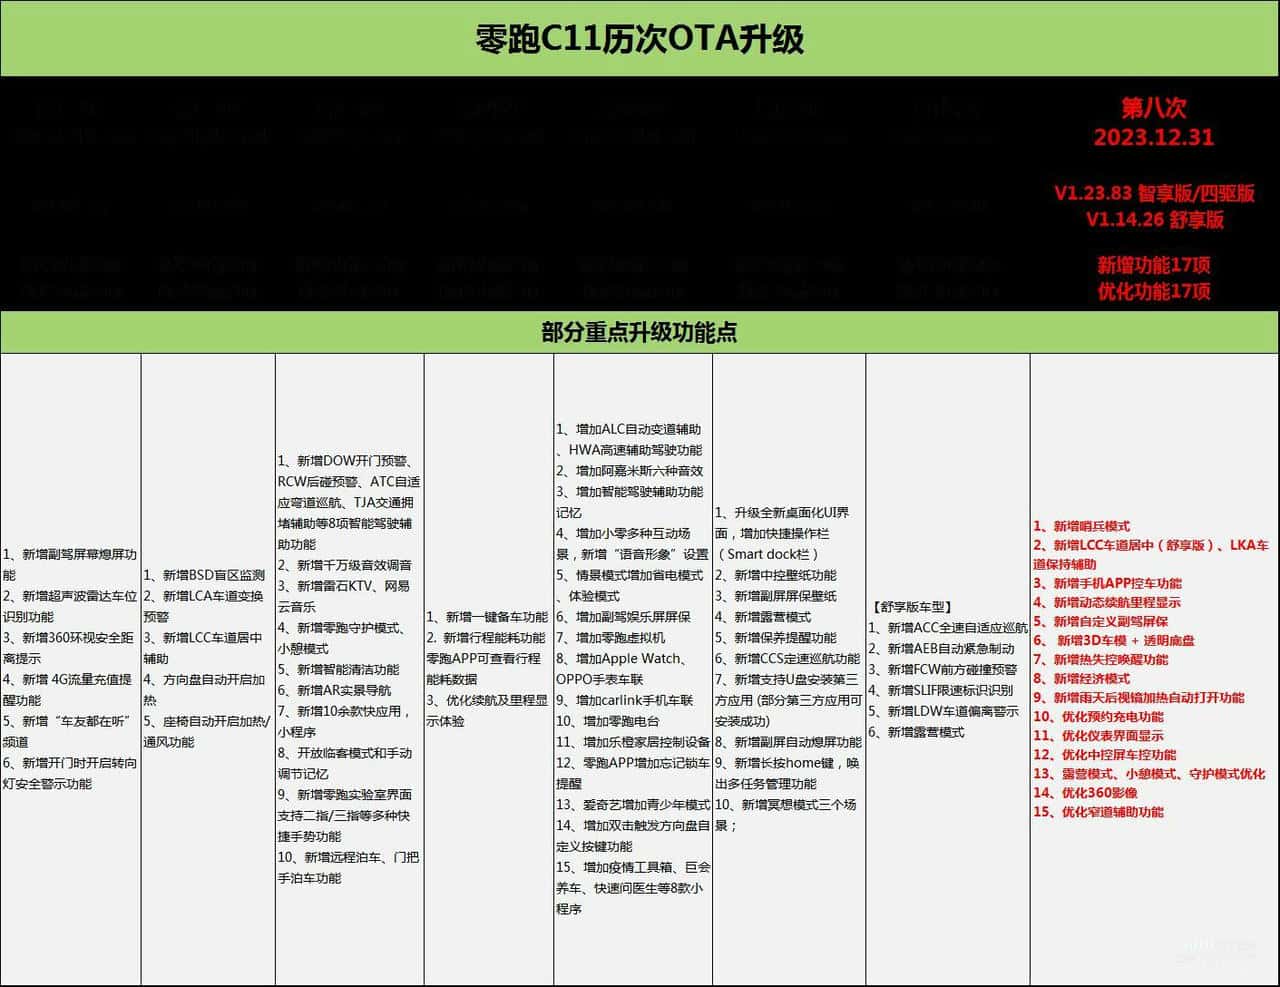This screenshot has height=987, width=1280.
Task: Click version text V1.14.26 舒享版
Action: (x=1153, y=219)
